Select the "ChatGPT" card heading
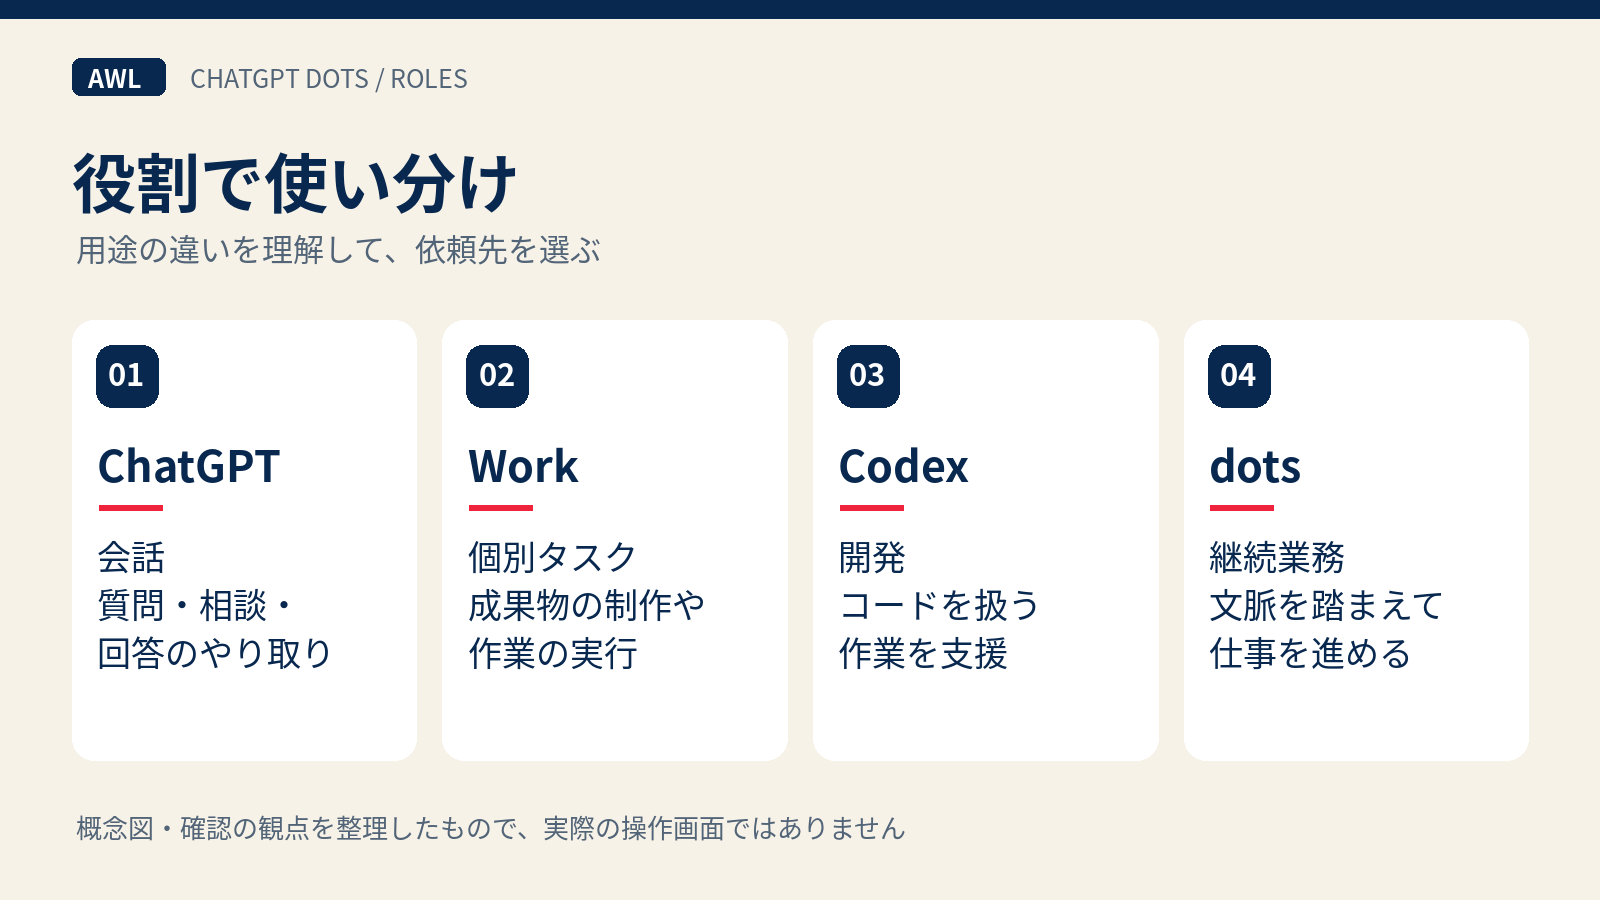The height and width of the screenshot is (900, 1600). point(189,467)
